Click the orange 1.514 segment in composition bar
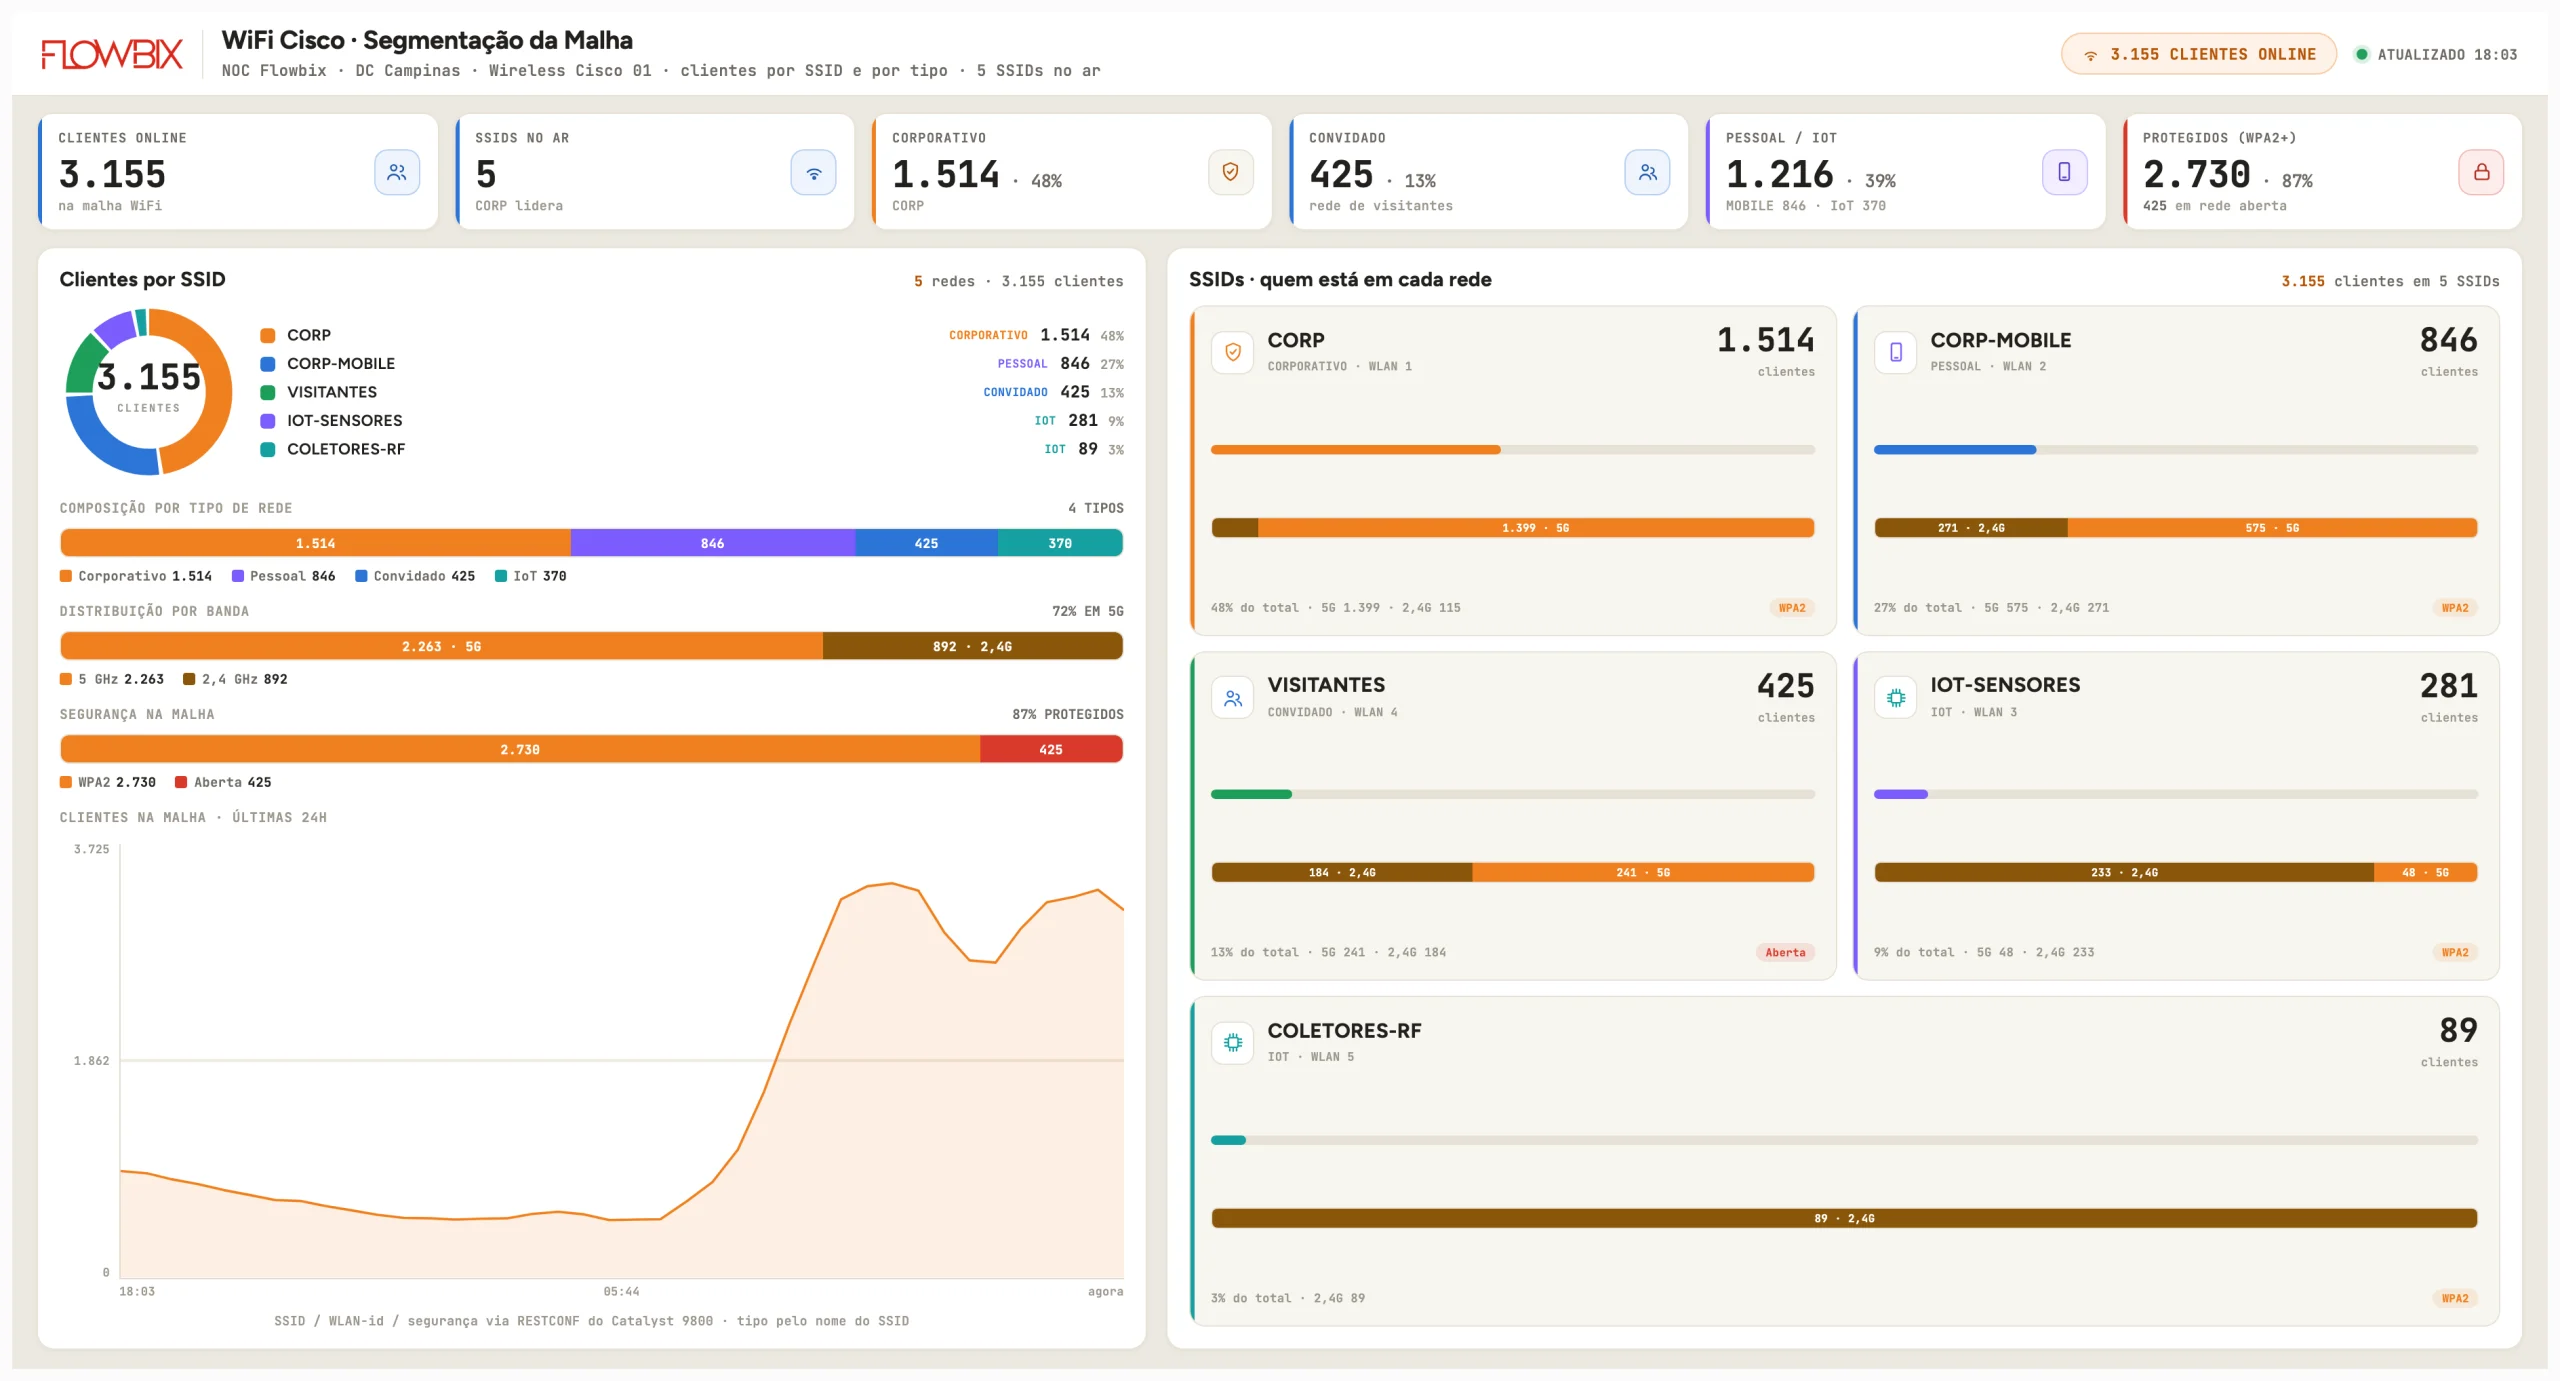Image resolution: width=2560 pixels, height=1381 pixels. click(315, 543)
